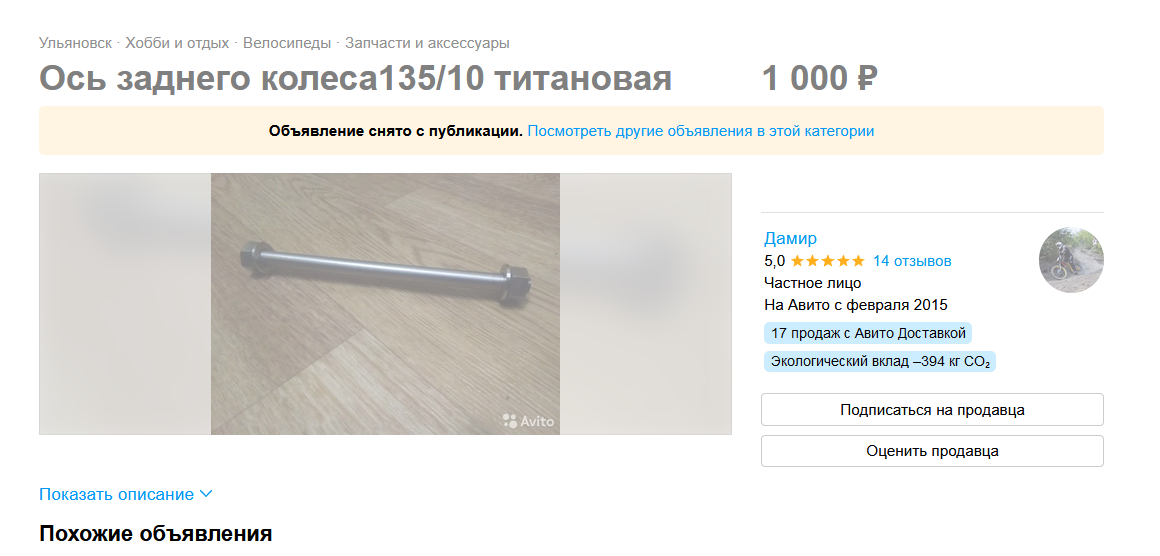1160x556 pixels.
Task: Click the listing title Ось заднего колеса
Action: (356, 78)
